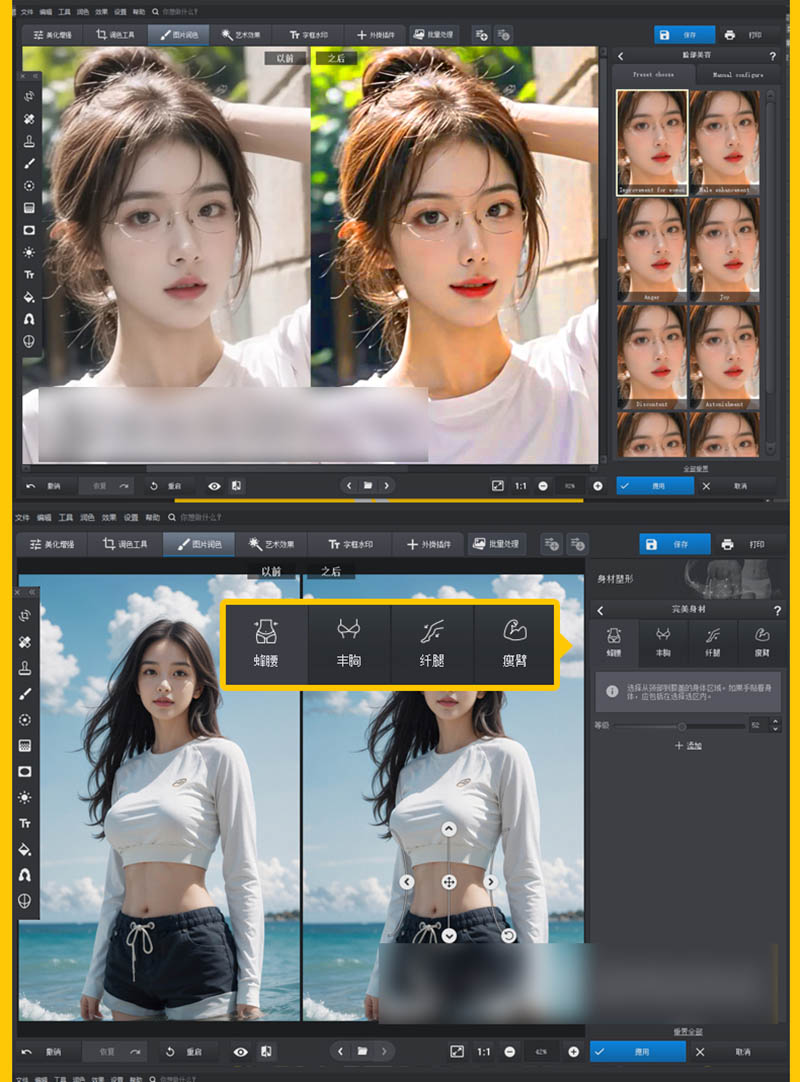Toggle the eye preview in the portrait window
The height and width of the screenshot is (1082, 800).
point(215,486)
